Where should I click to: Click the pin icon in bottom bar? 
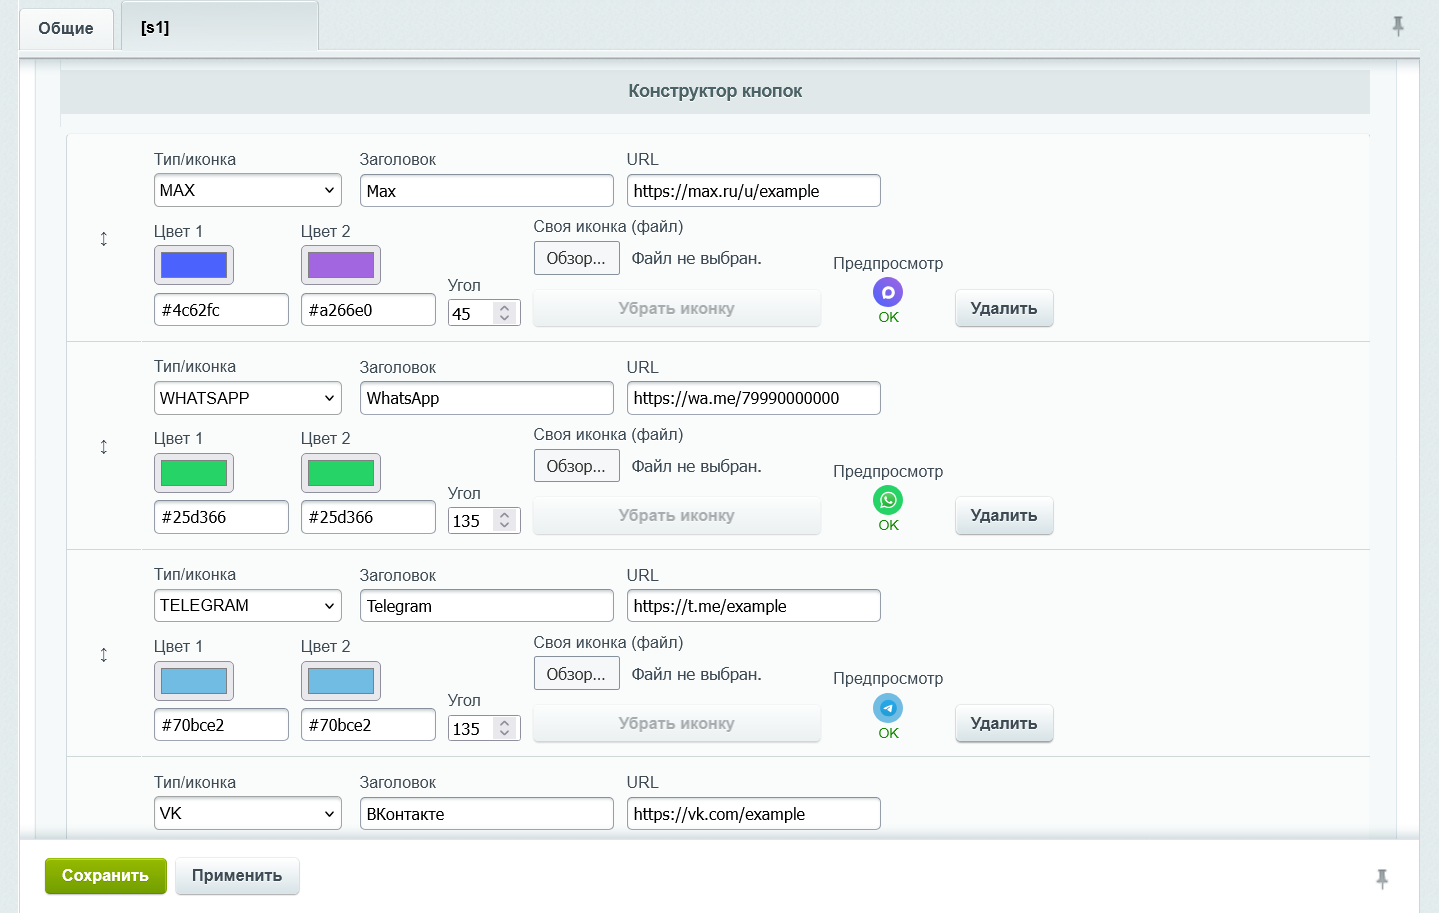[1382, 879]
